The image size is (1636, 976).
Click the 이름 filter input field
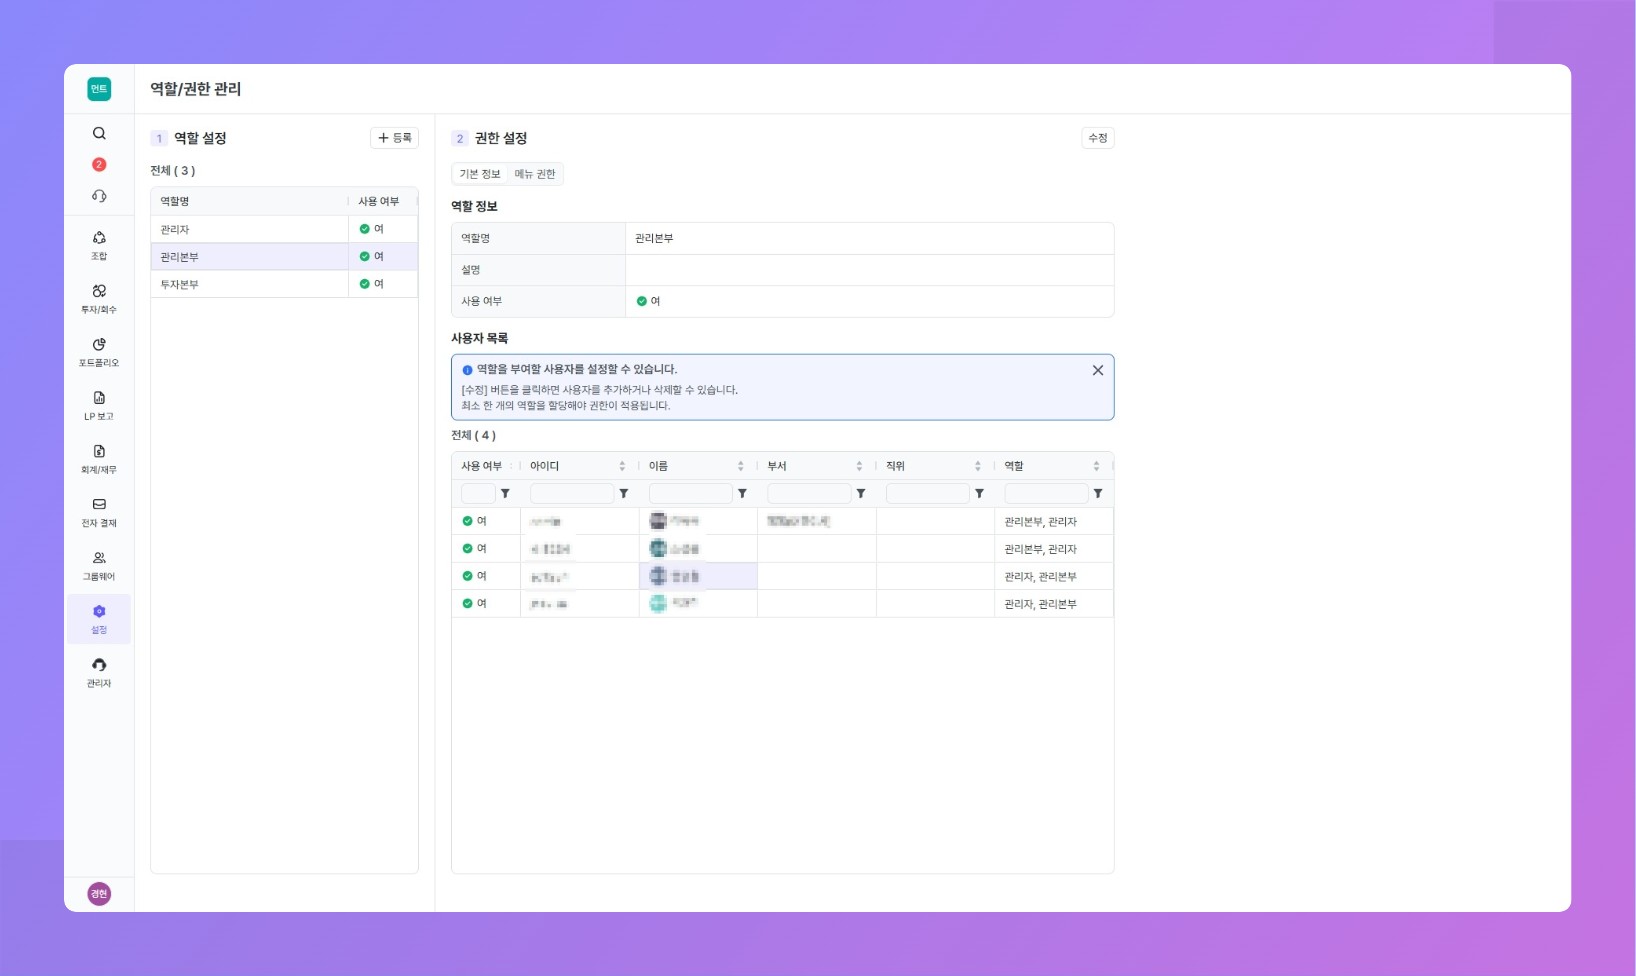click(x=691, y=493)
